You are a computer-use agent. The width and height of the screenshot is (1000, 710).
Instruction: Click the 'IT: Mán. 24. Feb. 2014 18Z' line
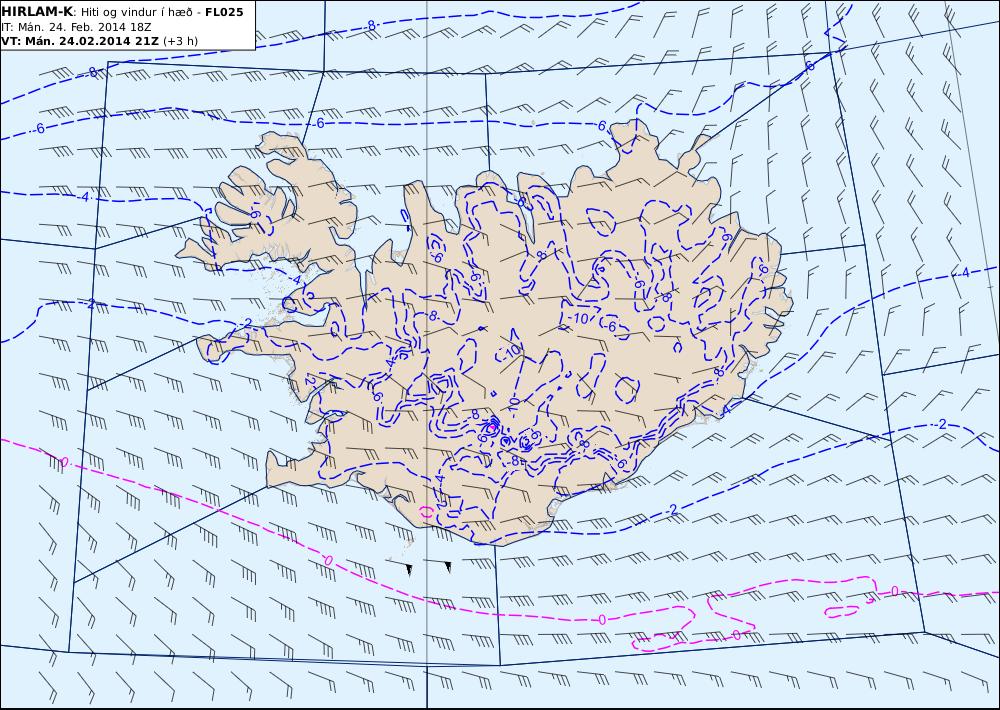pyautogui.click(x=76, y=27)
